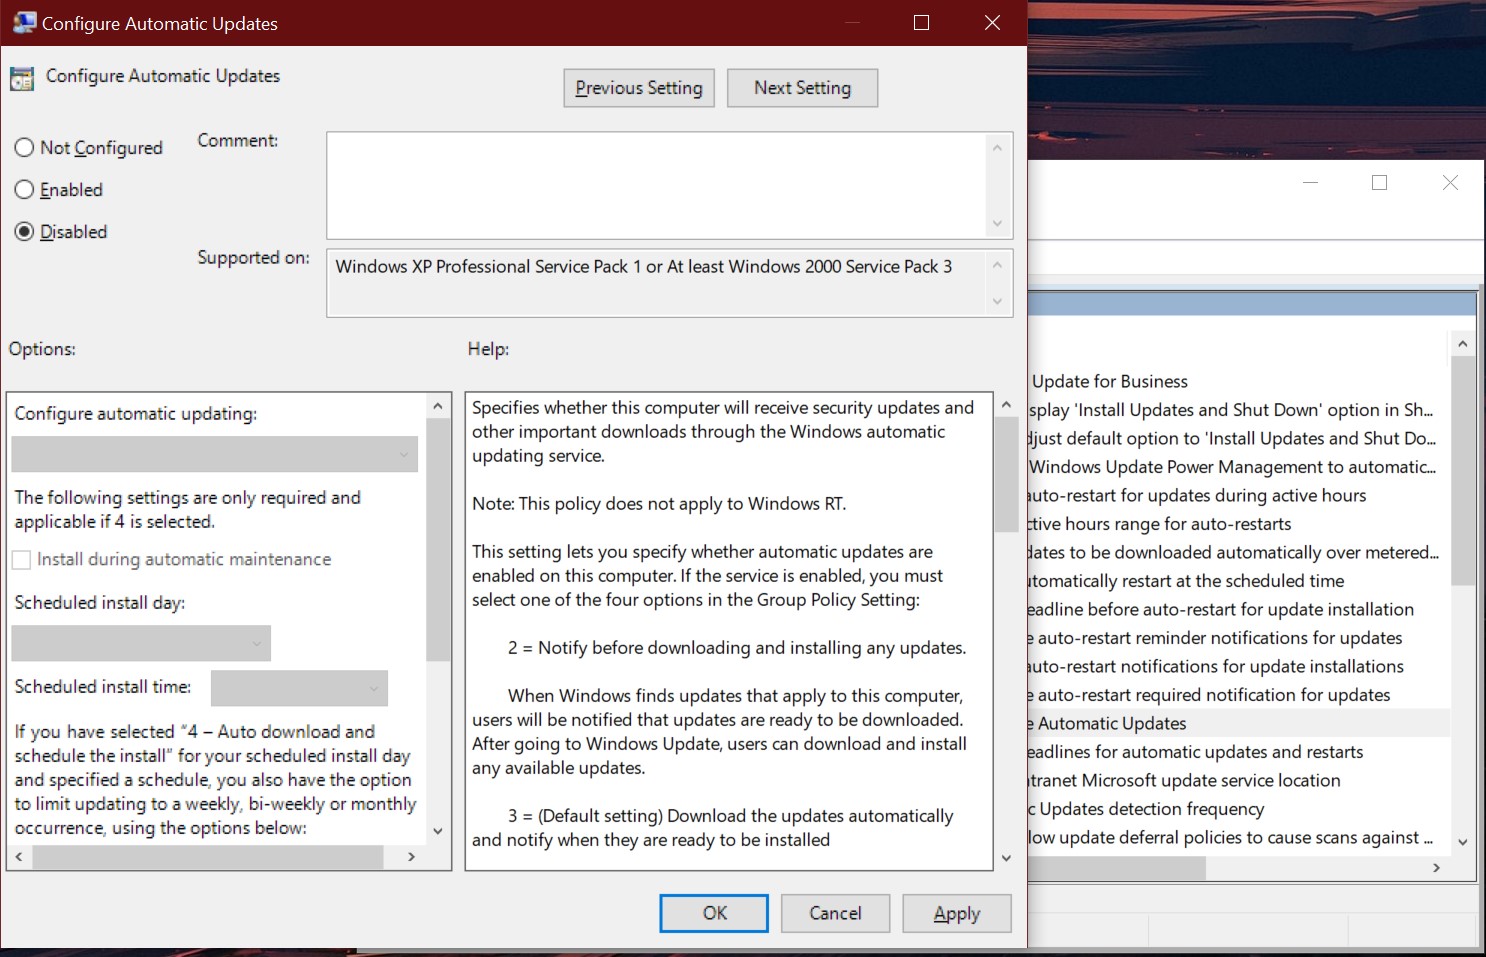Click background list vertical scrollbar thumb
1486x957 pixels.
coord(1463,470)
